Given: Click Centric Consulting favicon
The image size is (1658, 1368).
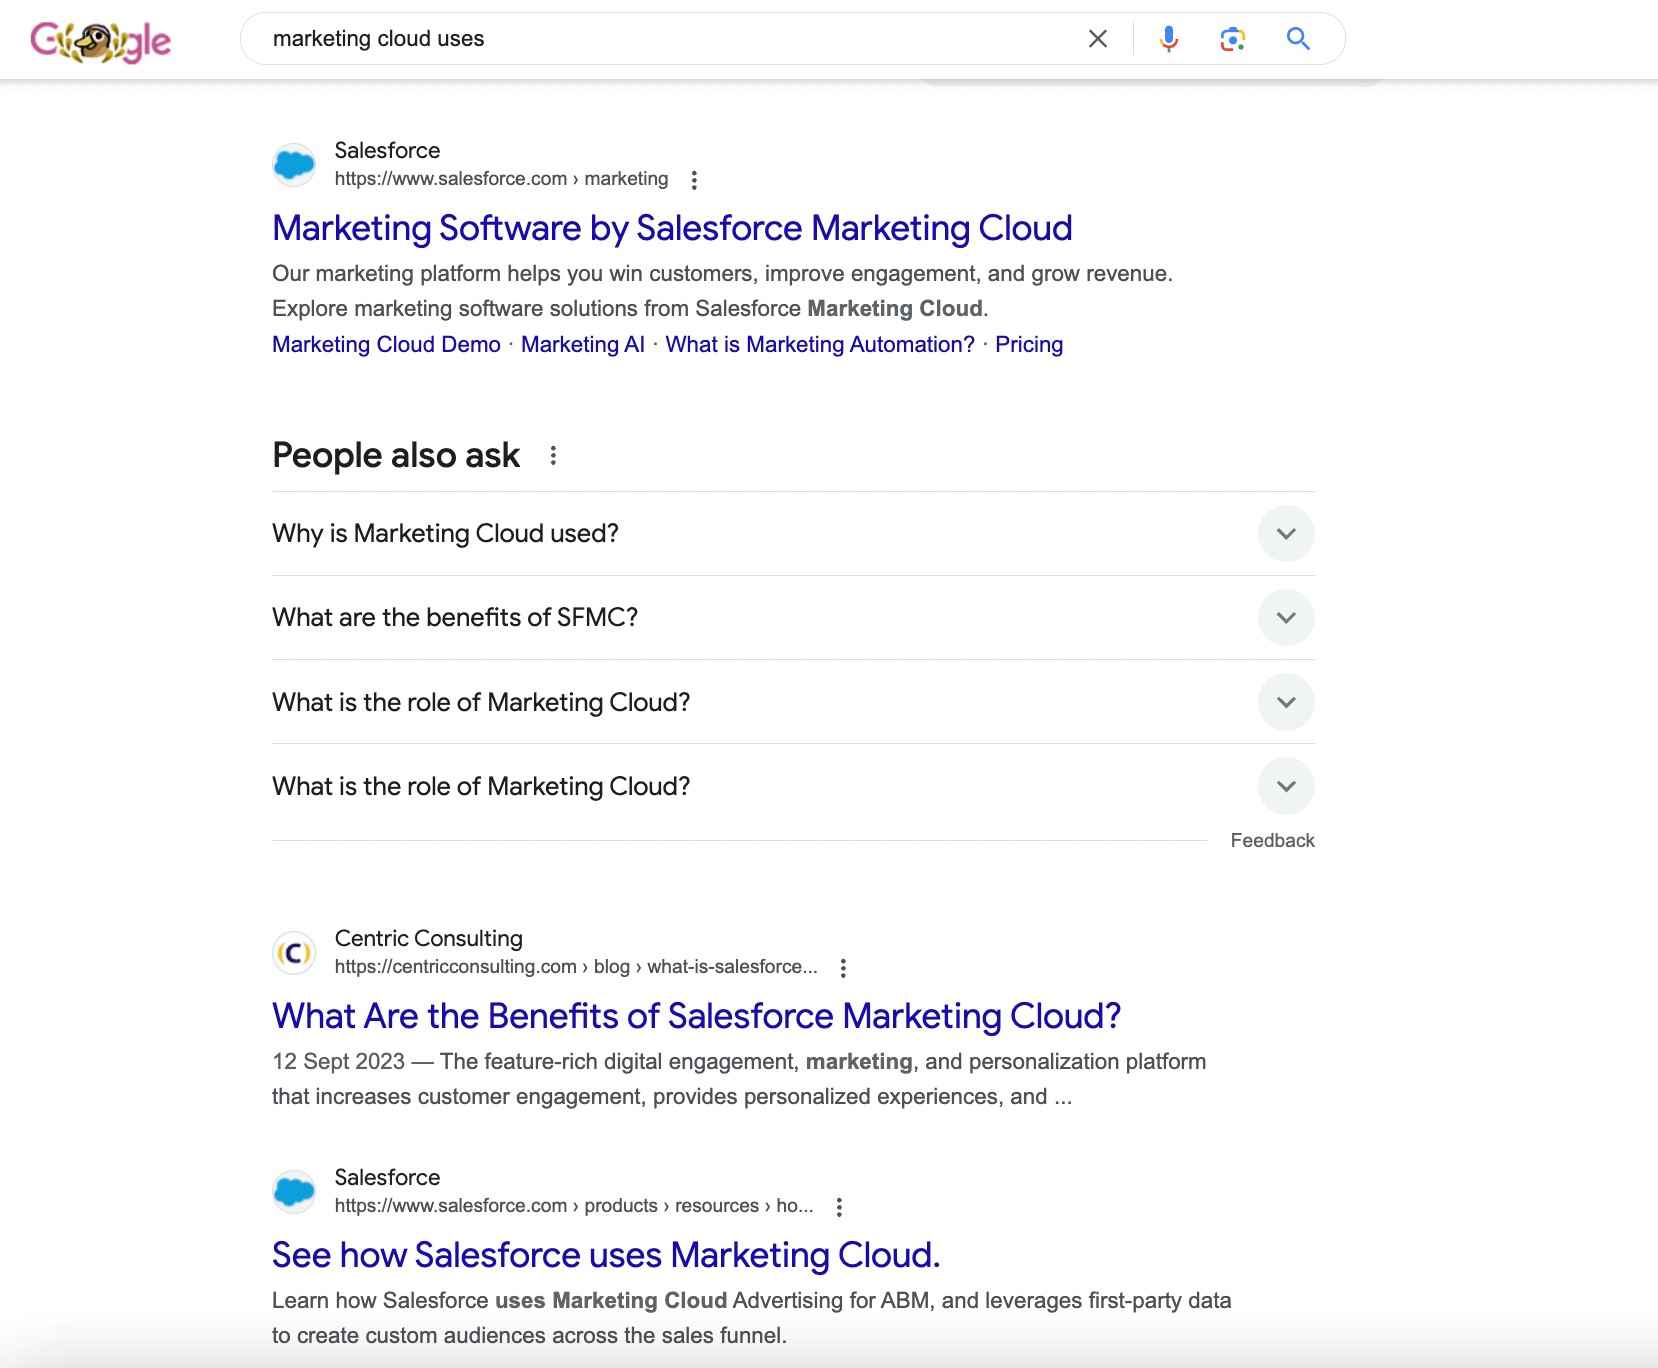Looking at the screenshot, I should click(x=294, y=952).
